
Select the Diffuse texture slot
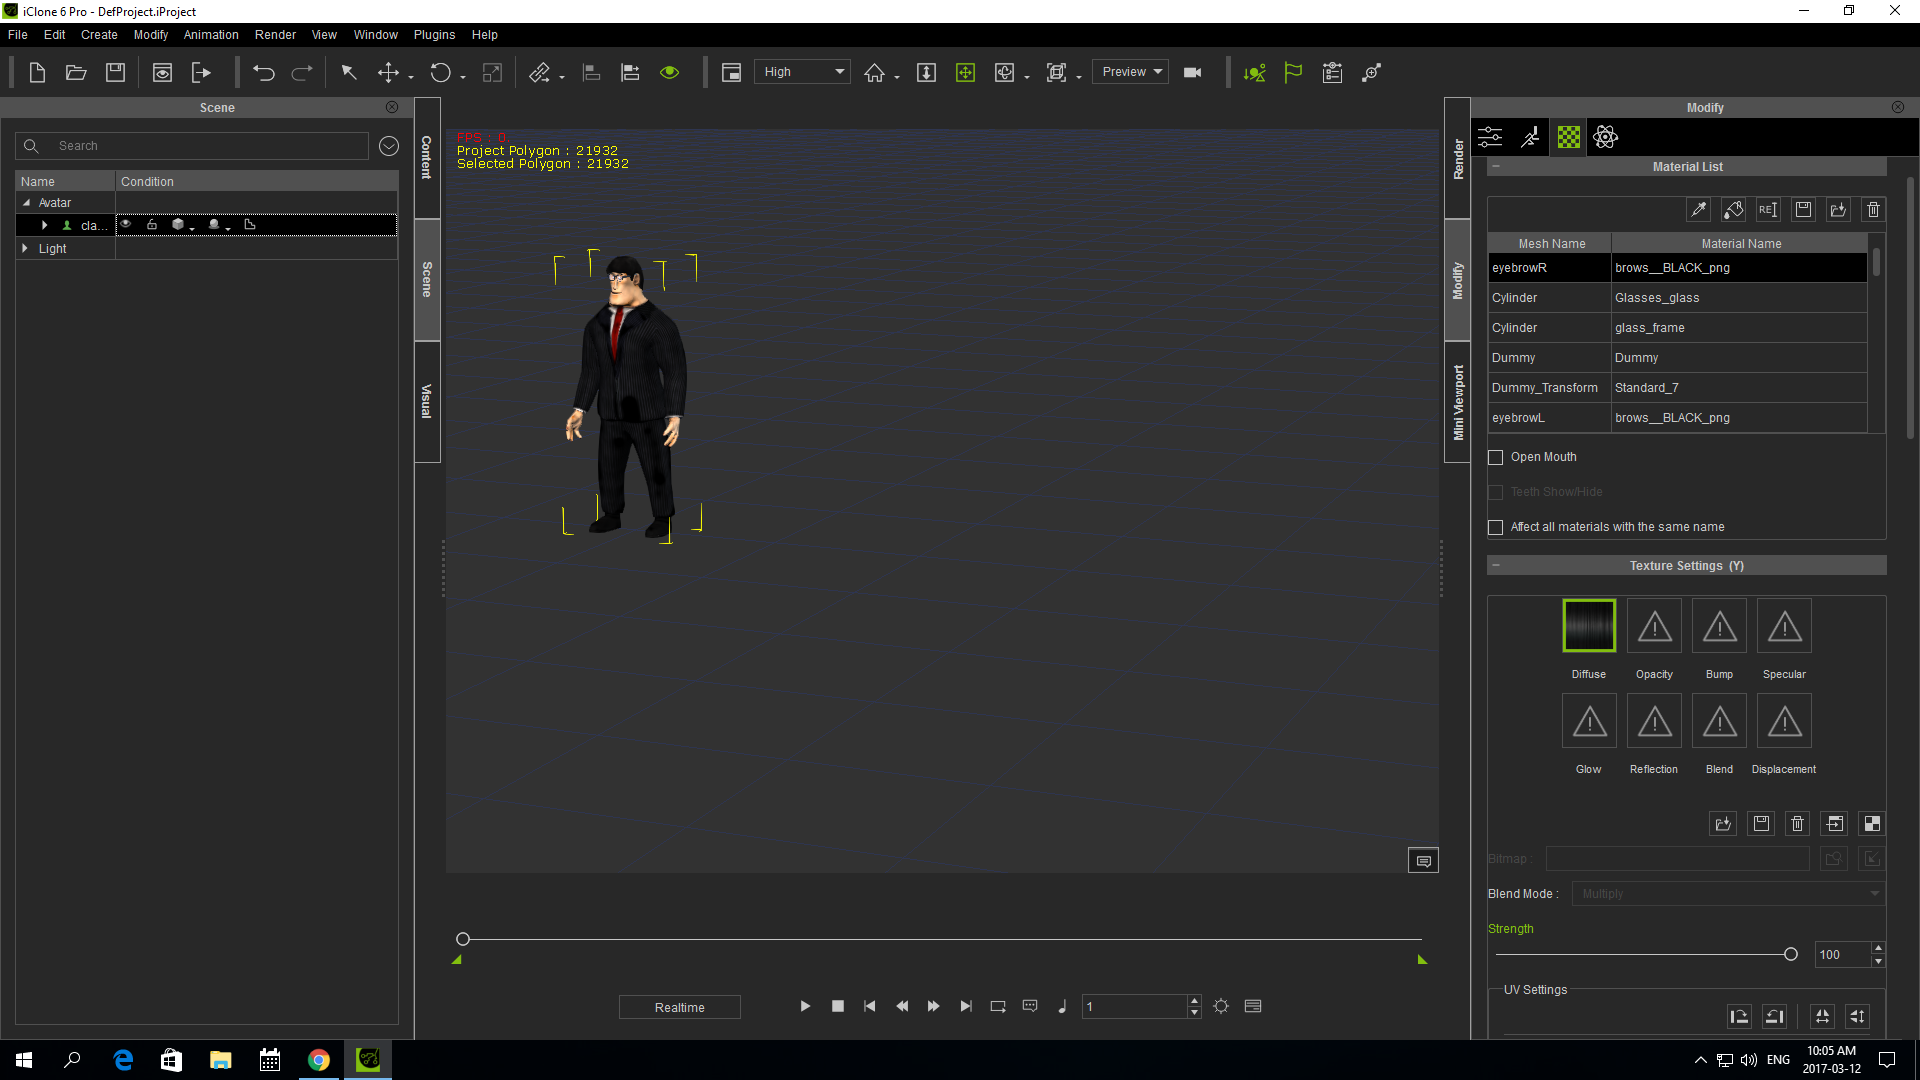1589,624
